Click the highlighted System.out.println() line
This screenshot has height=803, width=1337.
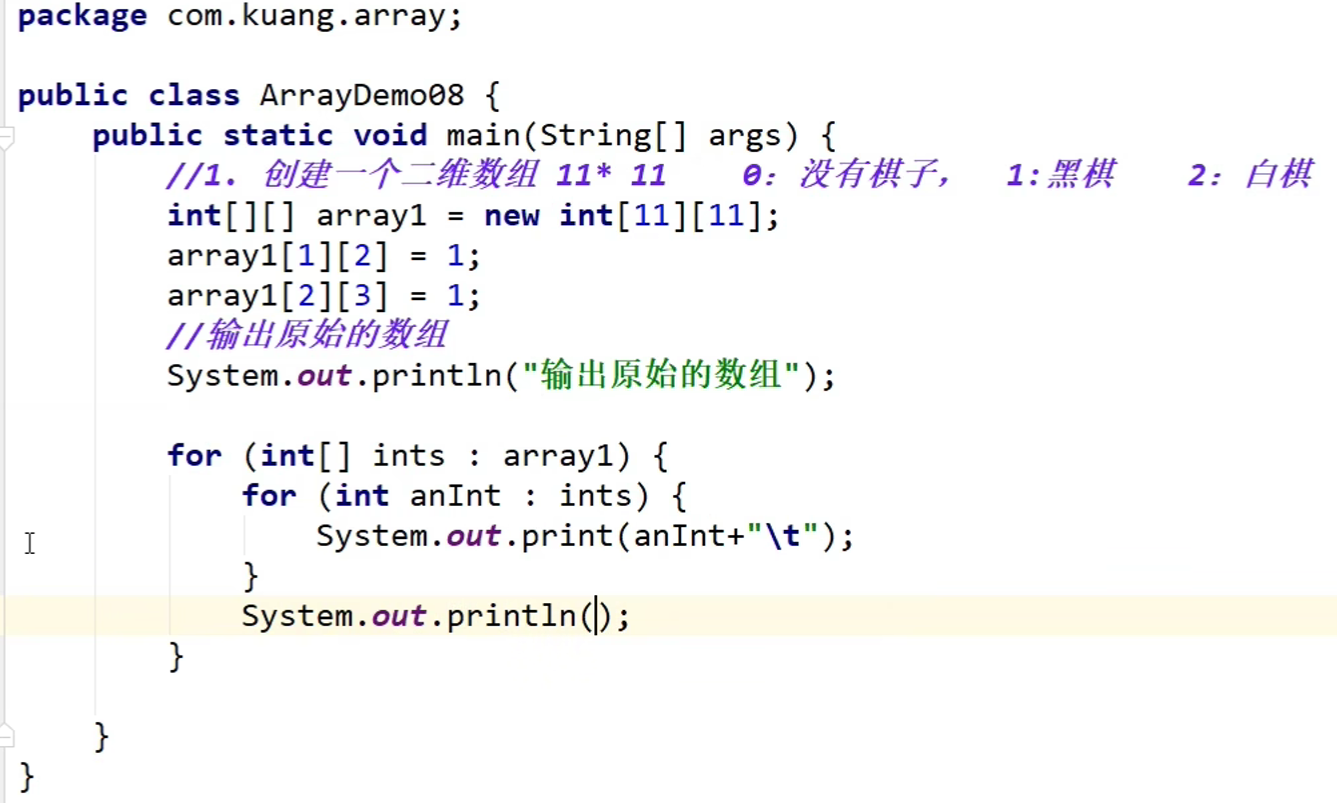(668, 616)
